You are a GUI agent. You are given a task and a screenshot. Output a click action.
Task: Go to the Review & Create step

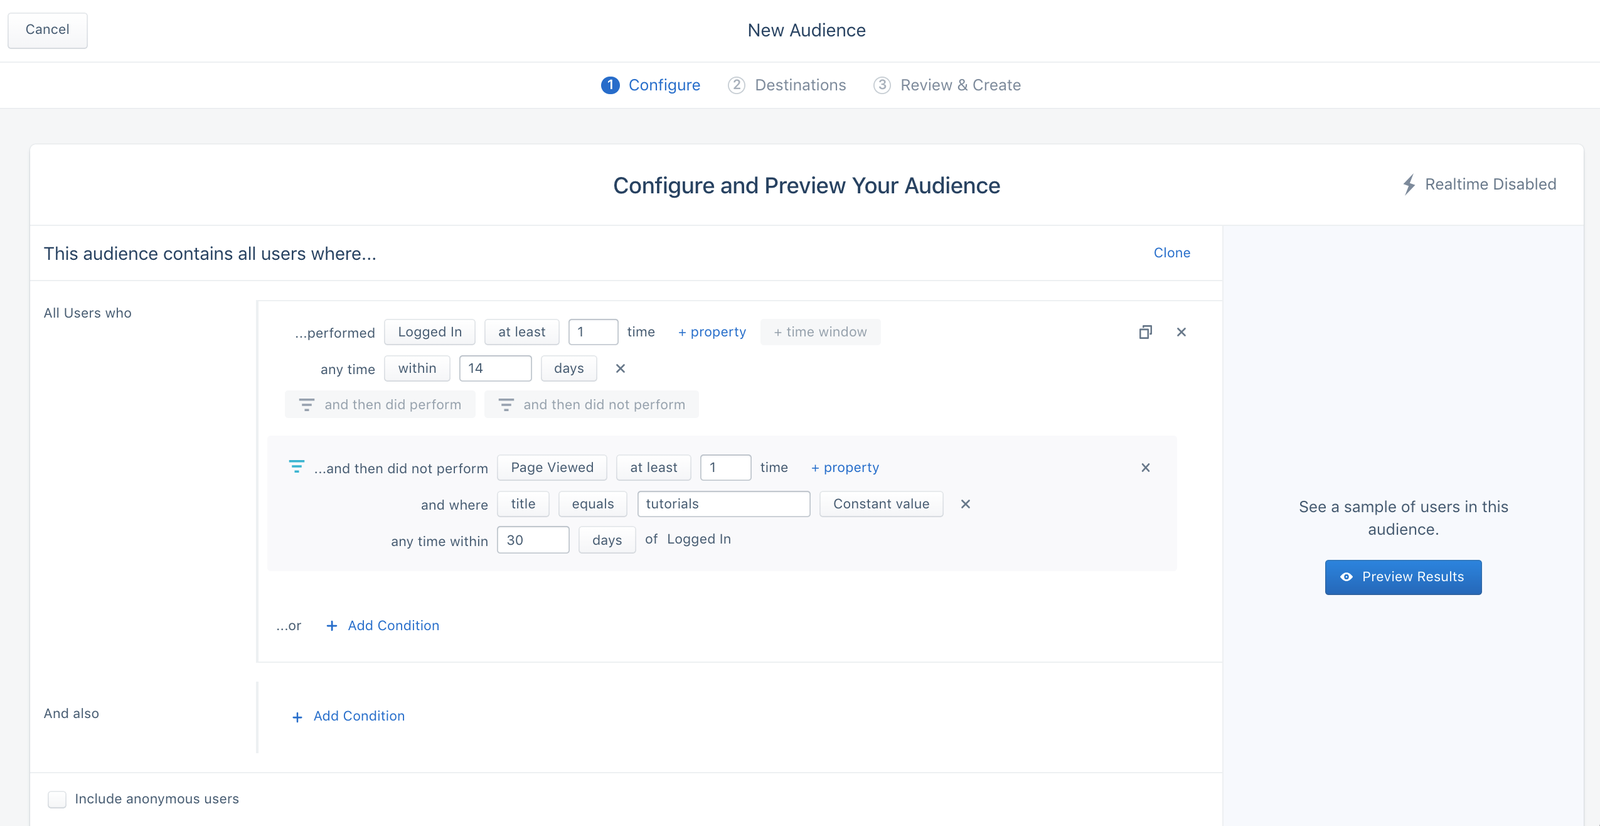tap(947, 85)
